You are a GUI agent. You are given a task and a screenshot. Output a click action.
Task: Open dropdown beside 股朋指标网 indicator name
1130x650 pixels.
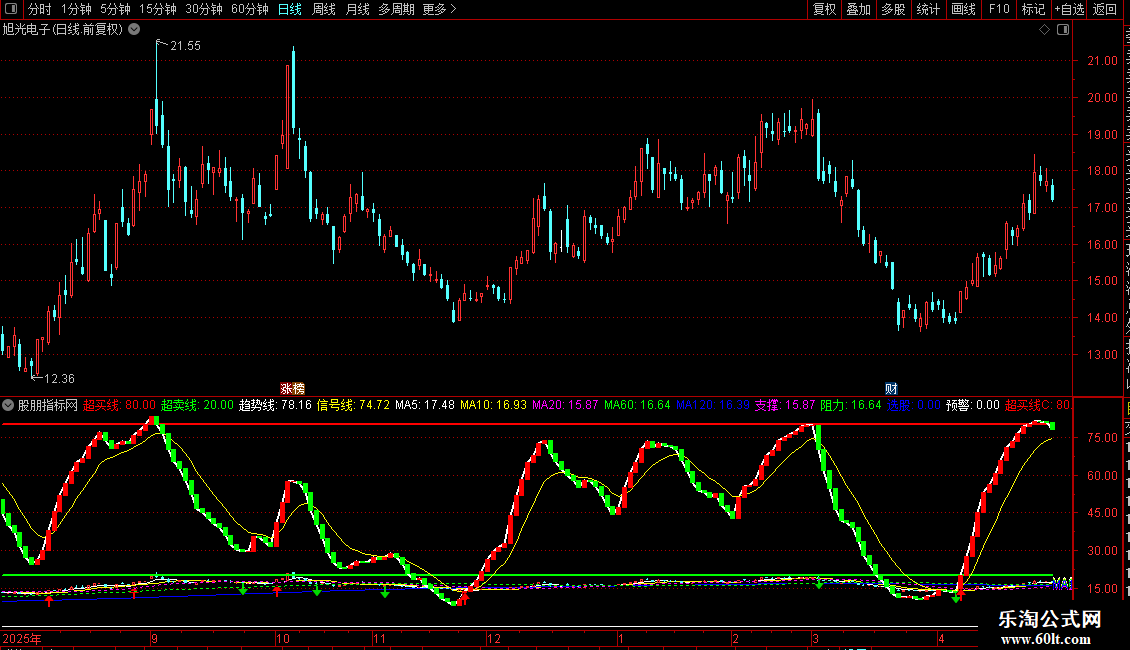(x=8, y=405)
